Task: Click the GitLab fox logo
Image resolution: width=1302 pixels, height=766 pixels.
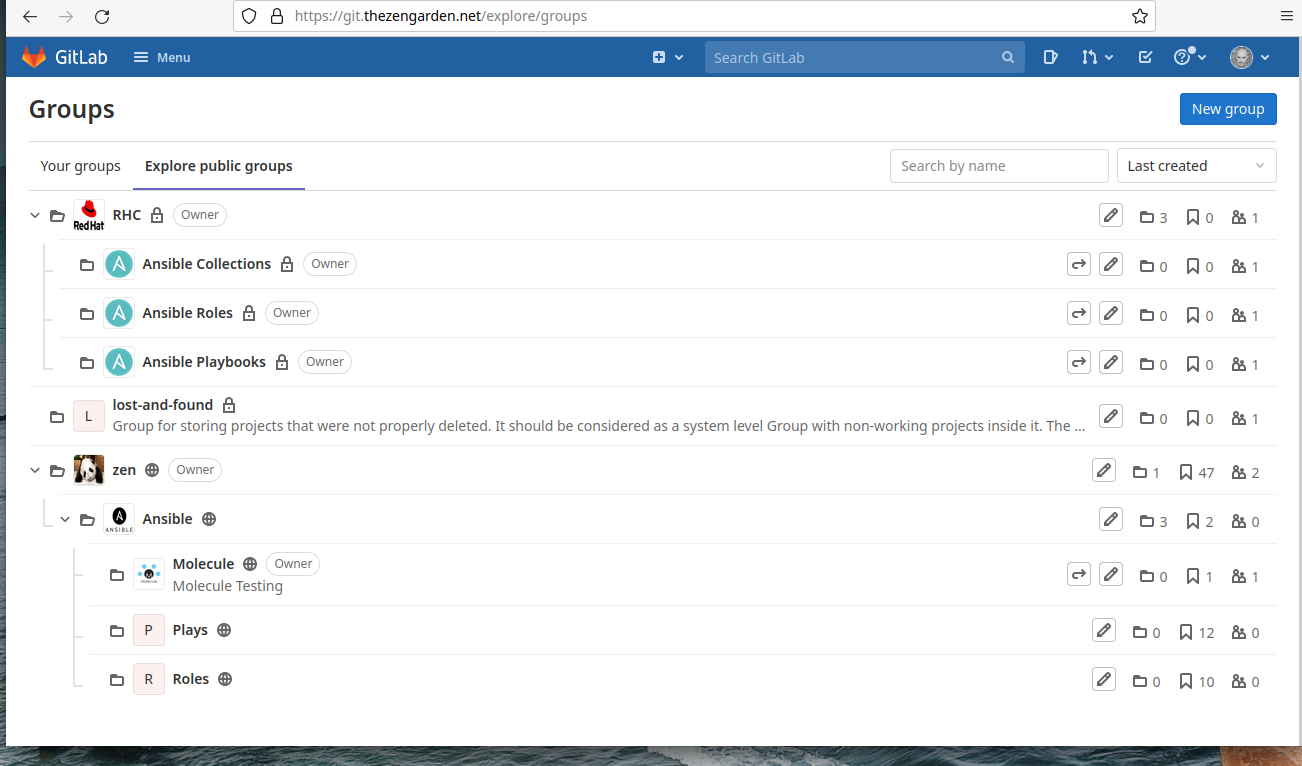Action: pyautogui.click(x=34, y=57)
